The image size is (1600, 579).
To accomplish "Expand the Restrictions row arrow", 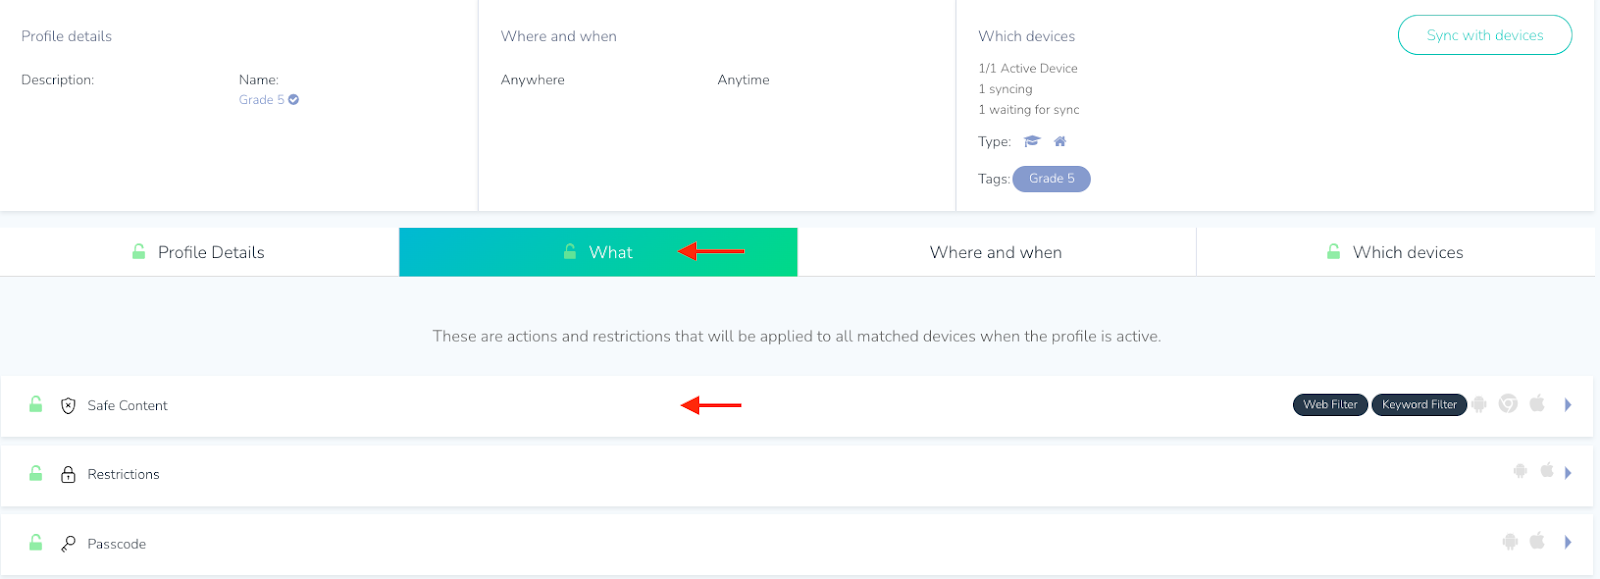I will 1568,472.
